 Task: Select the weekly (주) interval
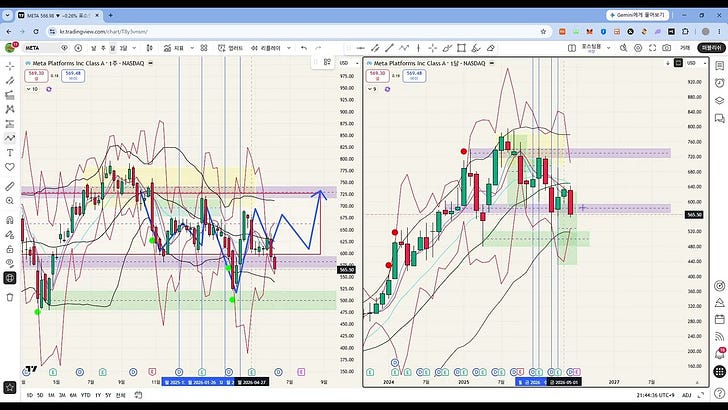coord(103,48)
